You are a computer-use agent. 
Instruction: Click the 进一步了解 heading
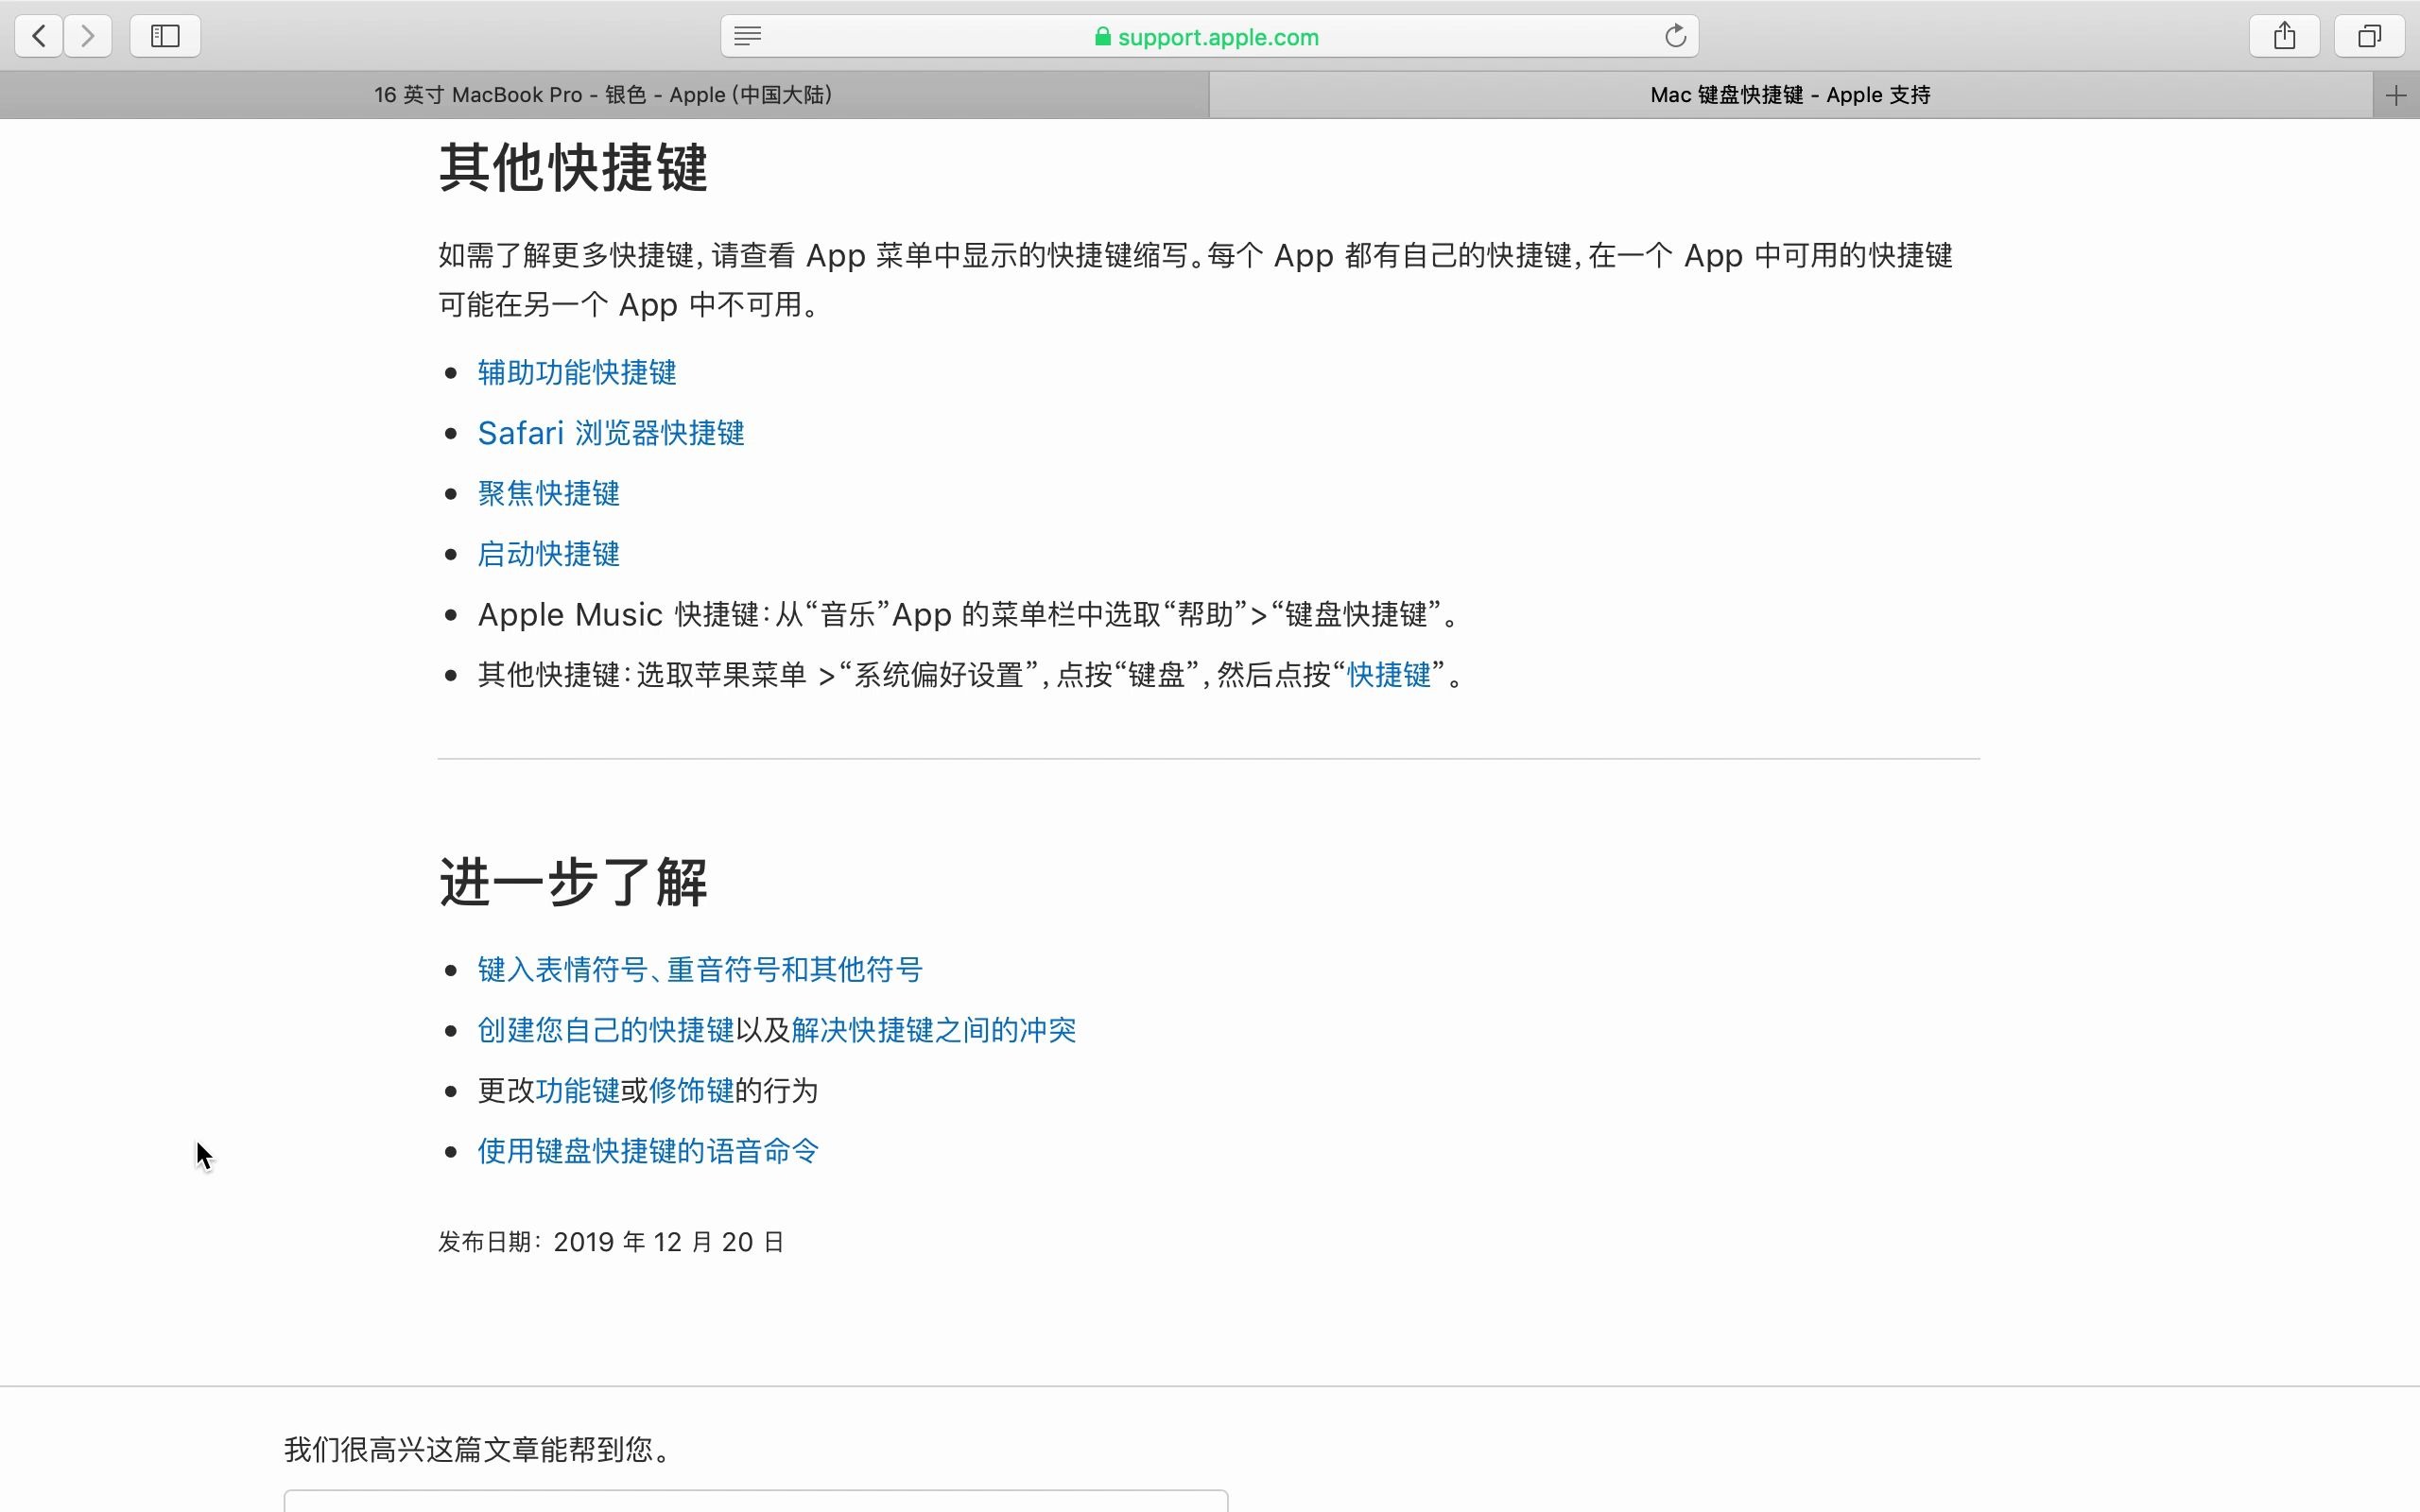pyautogui.click(x=574, y=882)
